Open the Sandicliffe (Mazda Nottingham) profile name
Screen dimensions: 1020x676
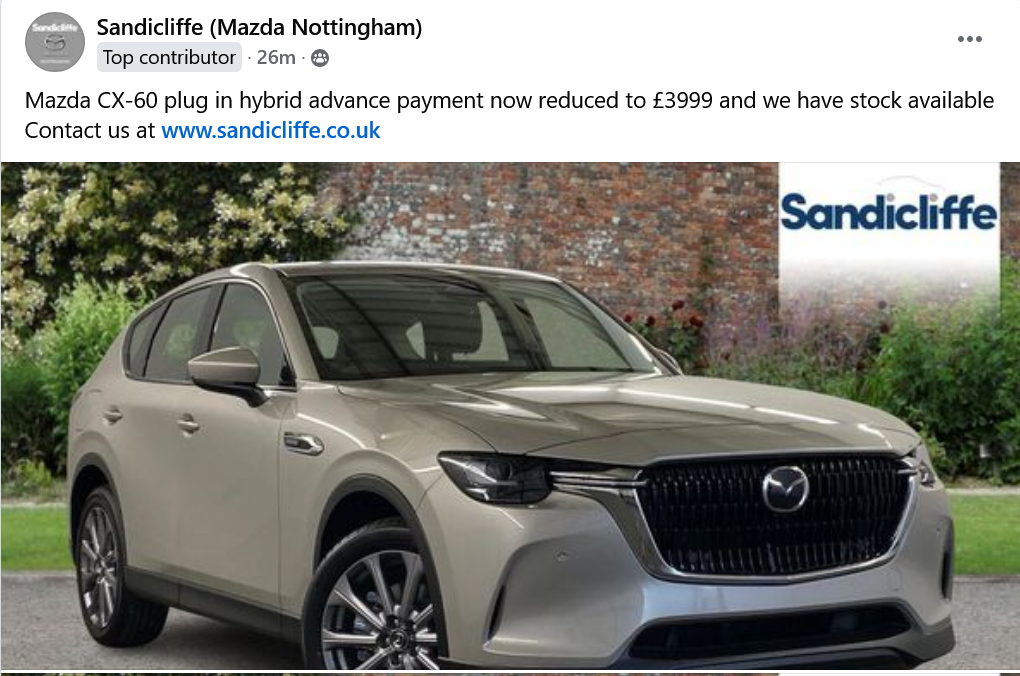click(x=260, y=27)
